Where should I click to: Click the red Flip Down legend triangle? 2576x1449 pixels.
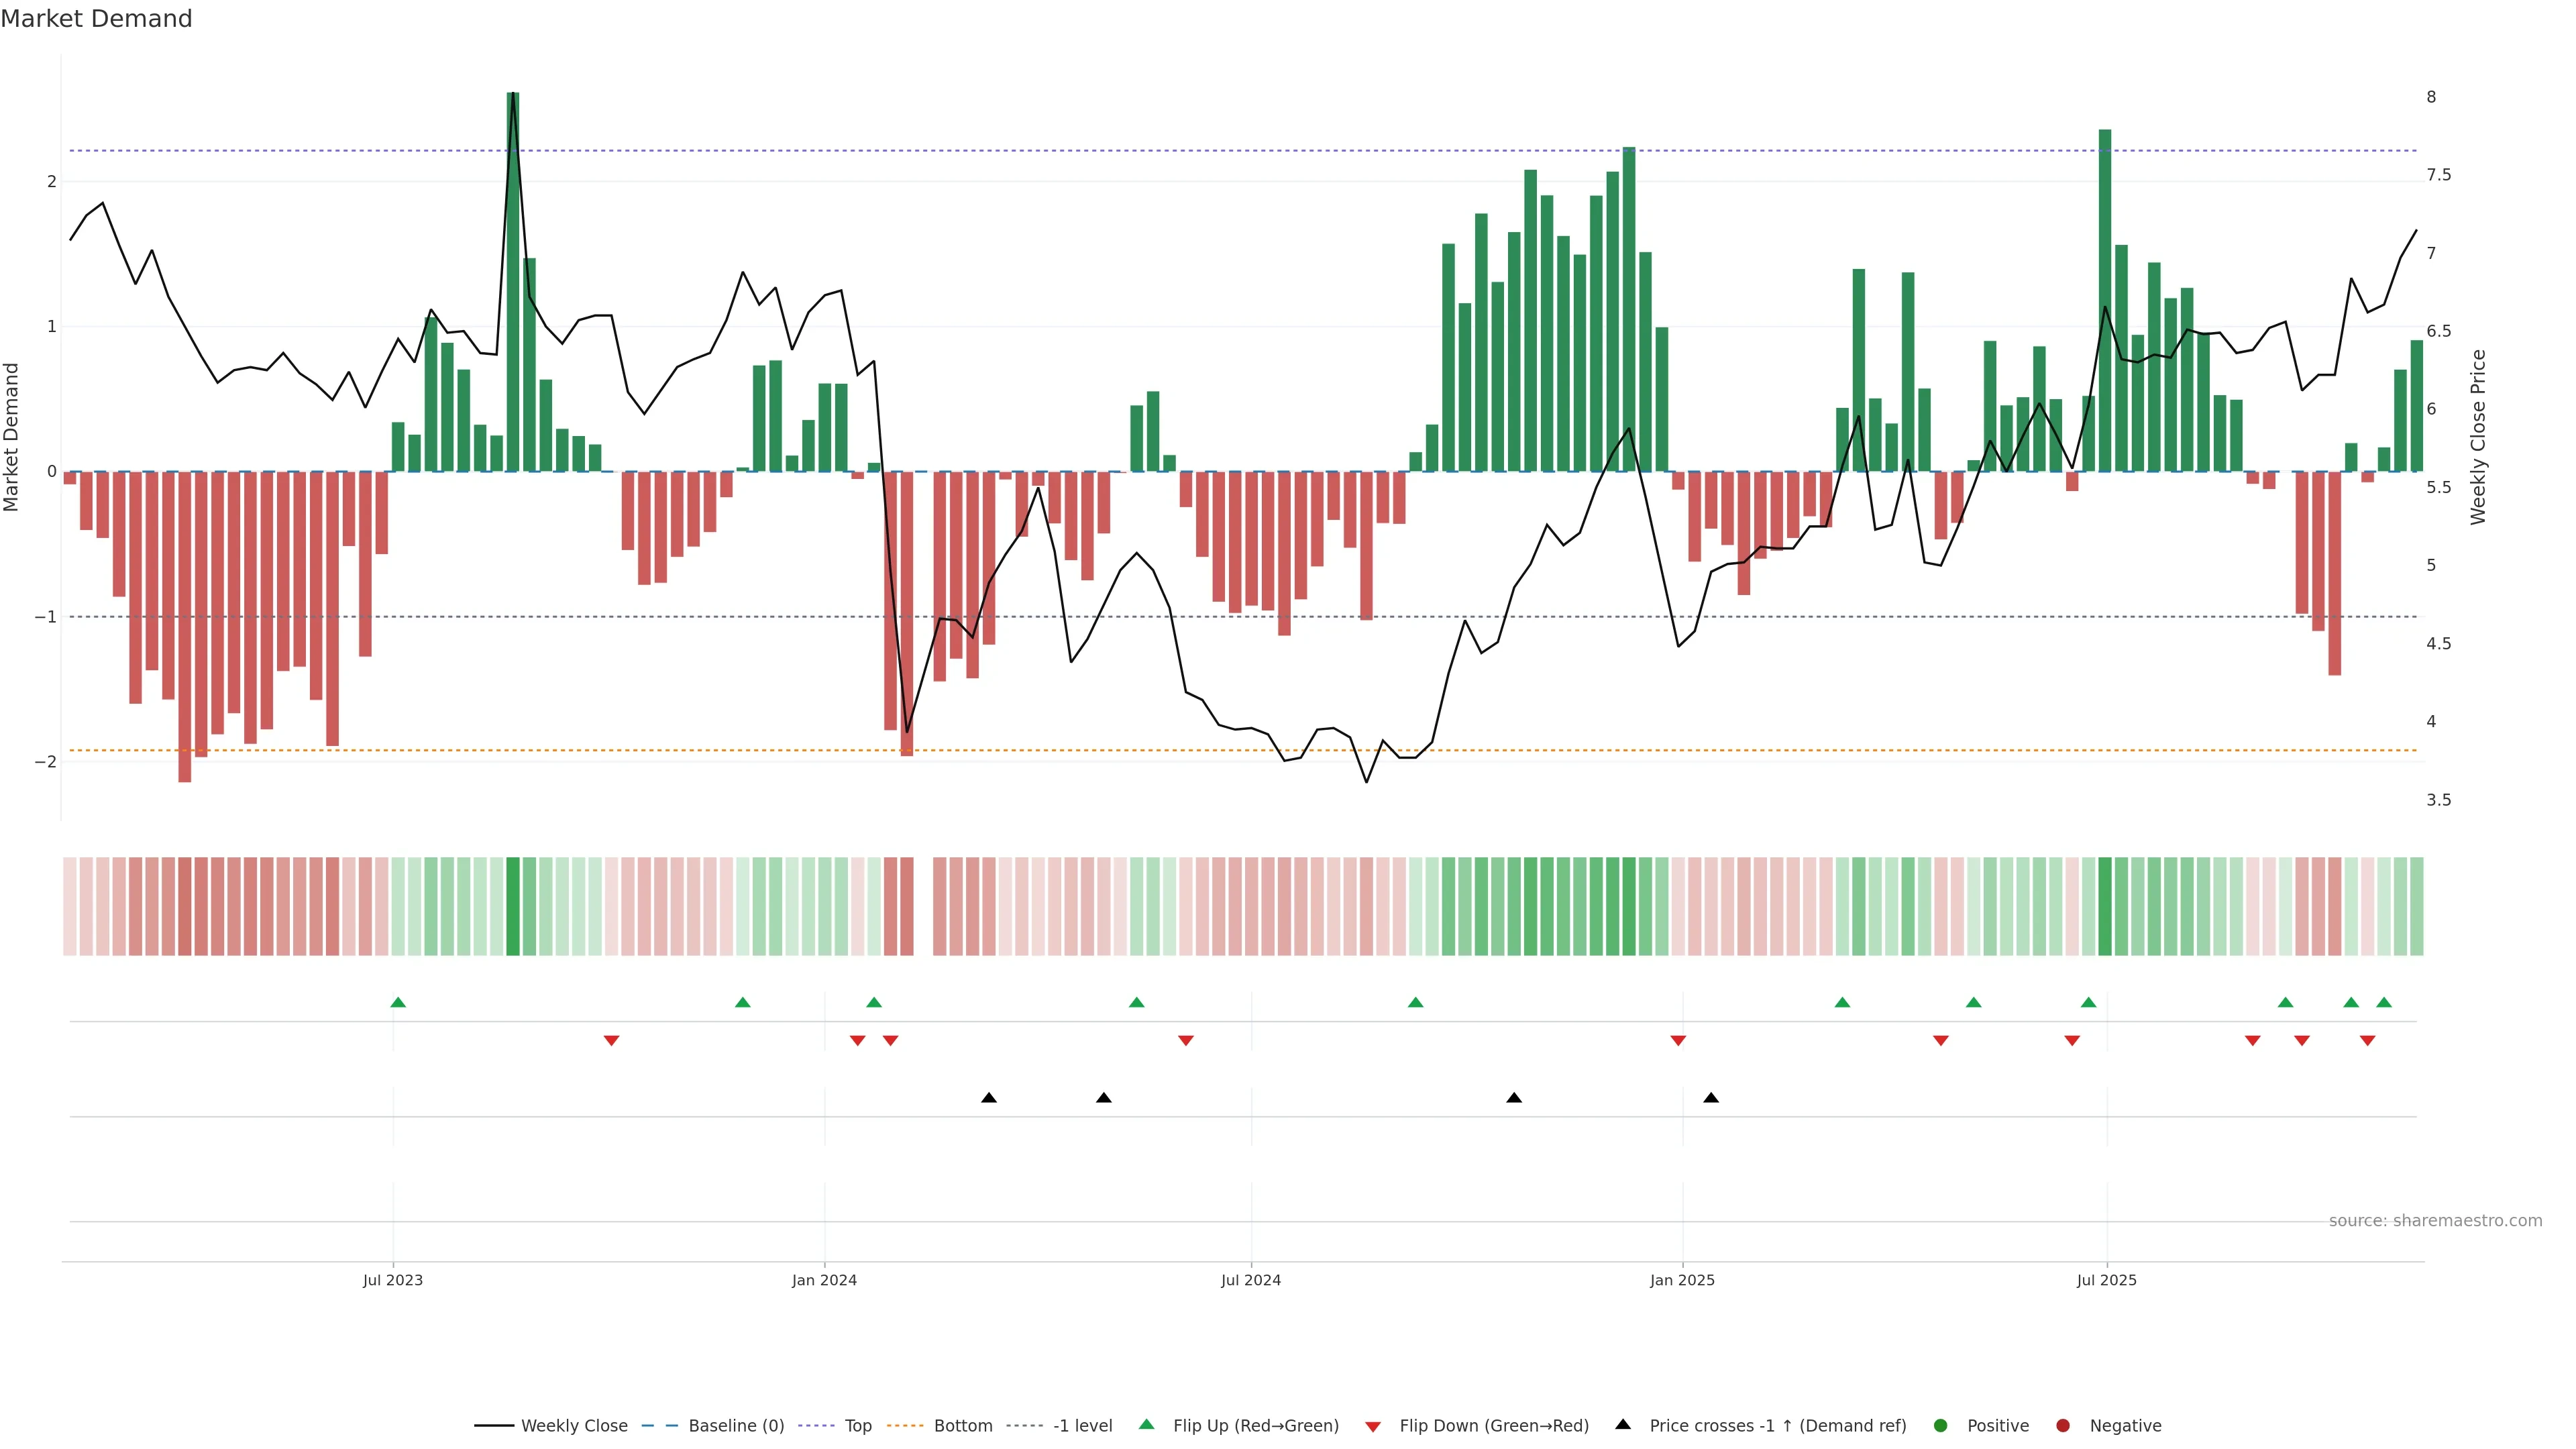click(1373, 1427)
